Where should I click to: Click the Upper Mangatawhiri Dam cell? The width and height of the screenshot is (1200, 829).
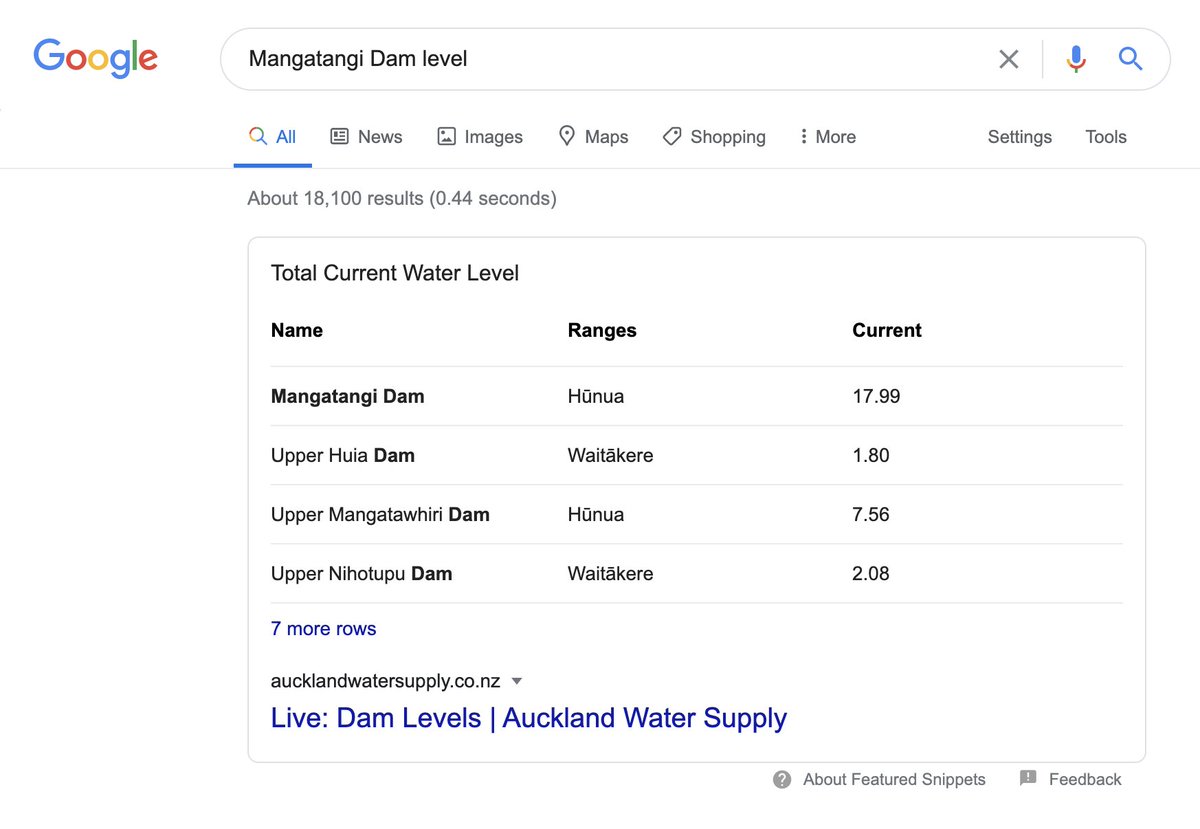point(380,515)
